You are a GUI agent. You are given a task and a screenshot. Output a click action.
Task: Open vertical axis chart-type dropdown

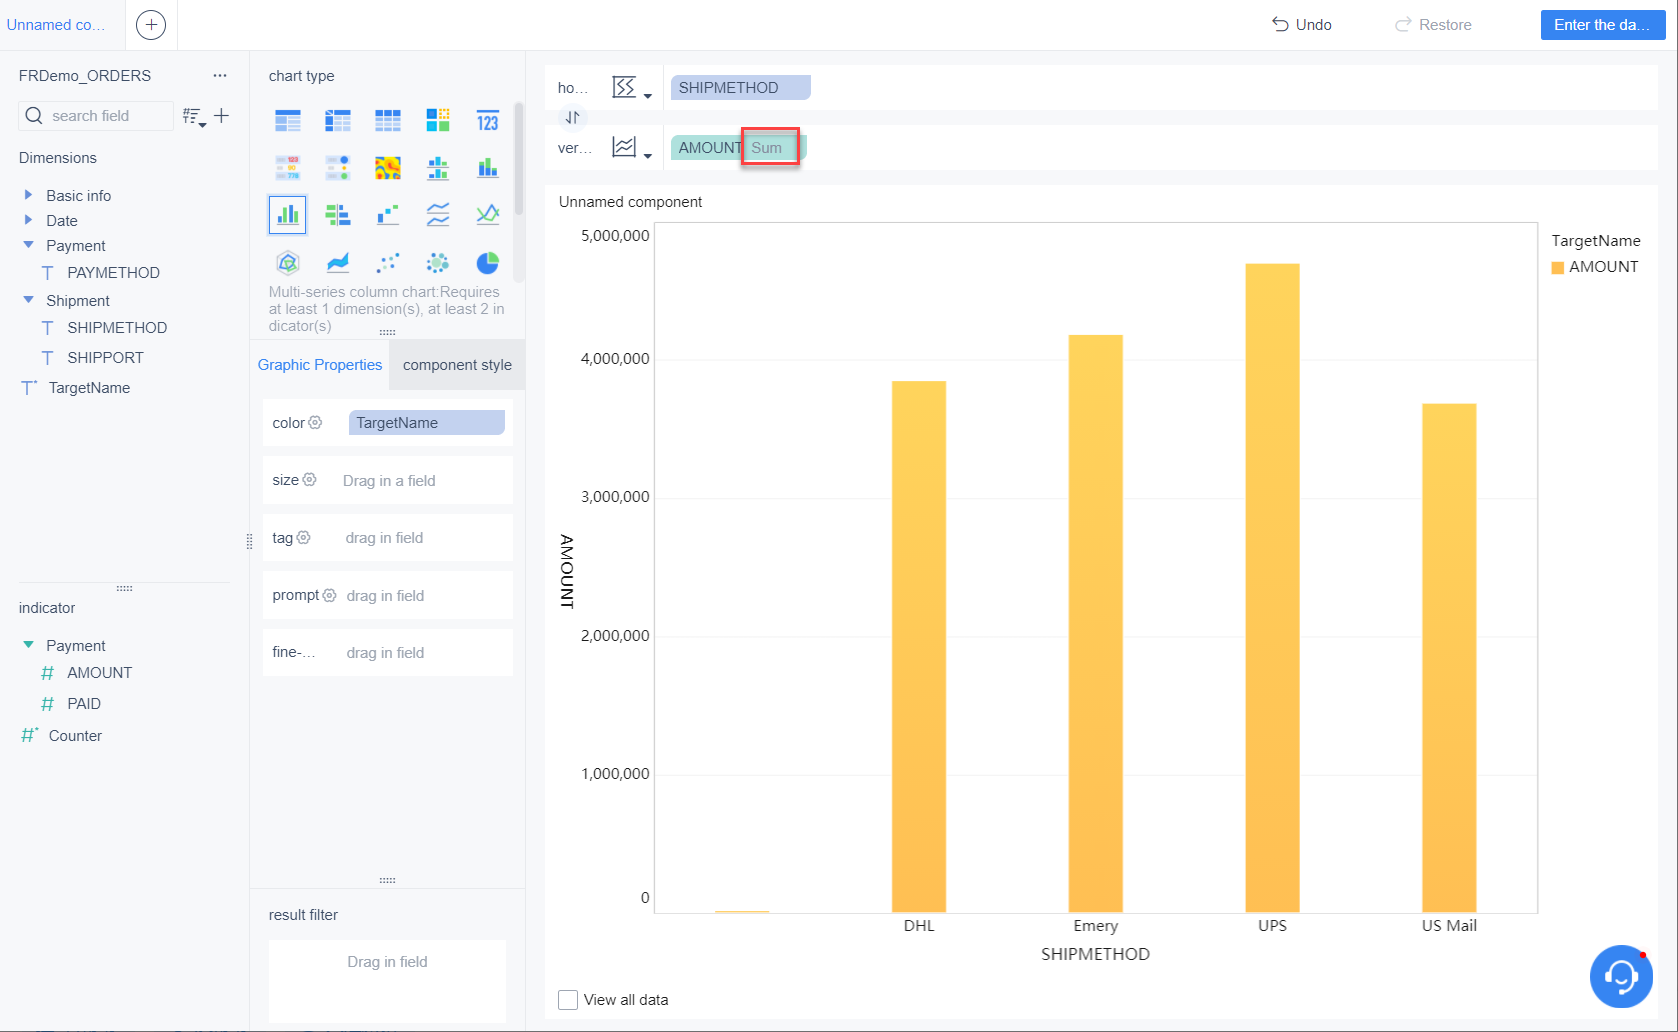(632, 148)
